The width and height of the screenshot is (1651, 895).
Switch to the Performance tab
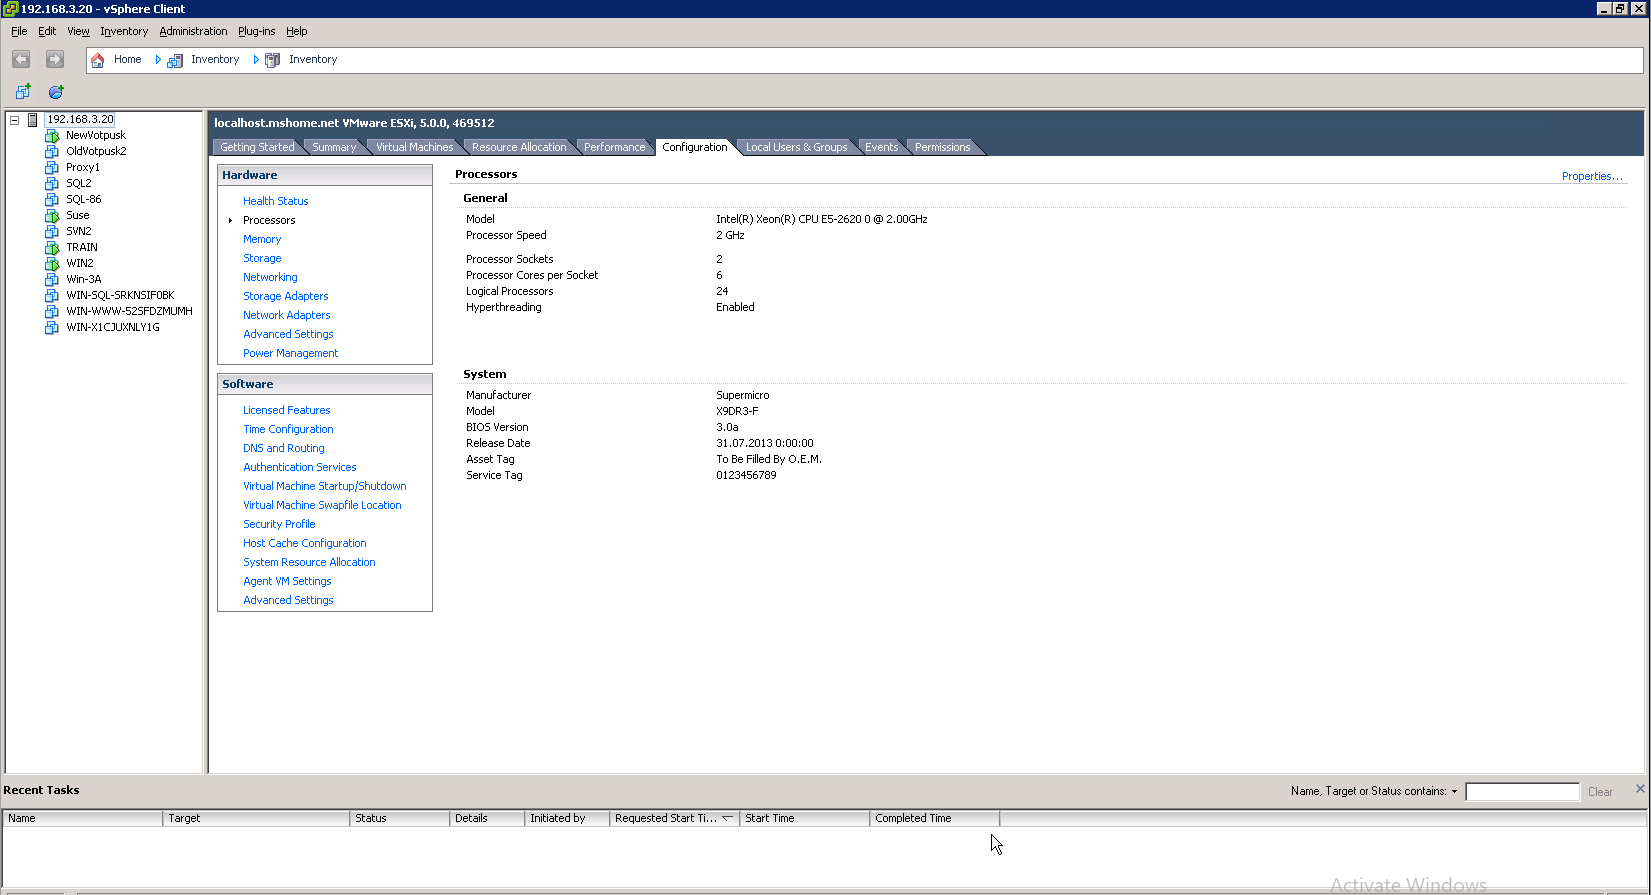[x=614, y=147]
